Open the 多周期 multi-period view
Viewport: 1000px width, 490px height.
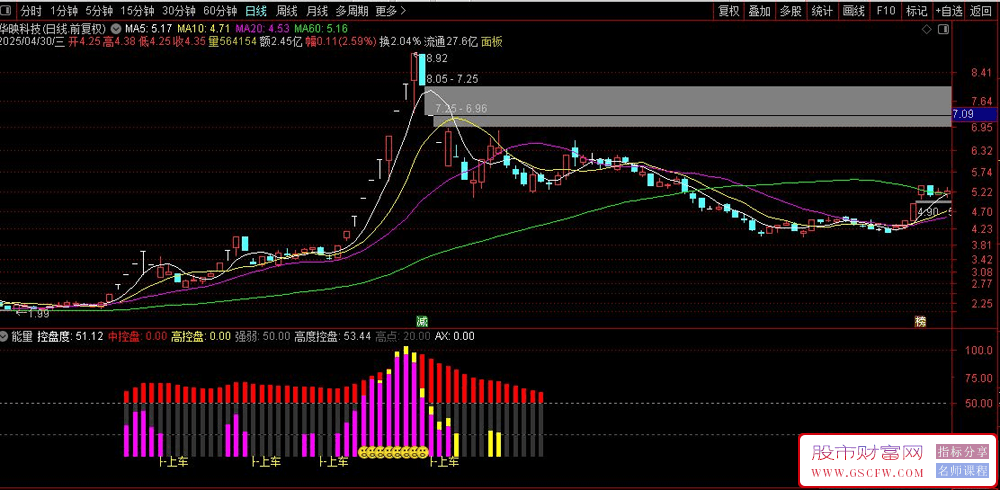coord(351,10)
